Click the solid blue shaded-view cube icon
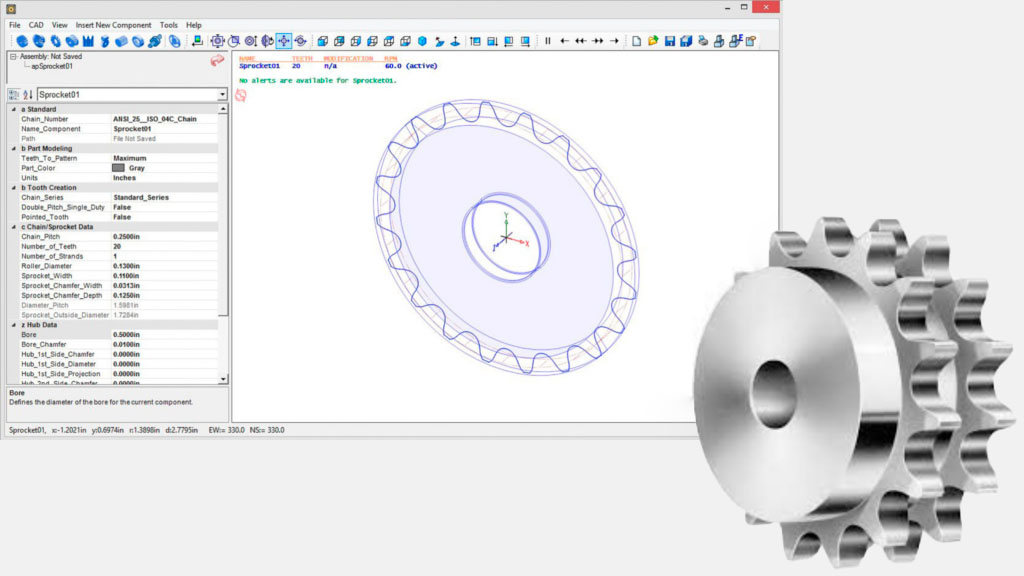This screenshot has width=1024, height=576. pyautogui.click(x=422, y=41)
